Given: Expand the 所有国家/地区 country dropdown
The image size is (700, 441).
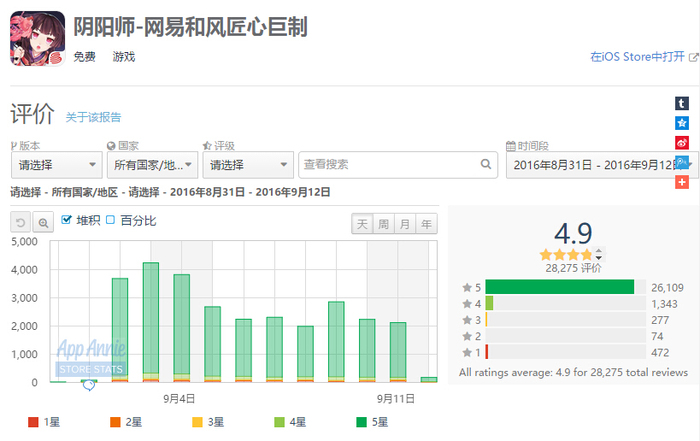Looking at the screenshot, I should click(152, 165).
